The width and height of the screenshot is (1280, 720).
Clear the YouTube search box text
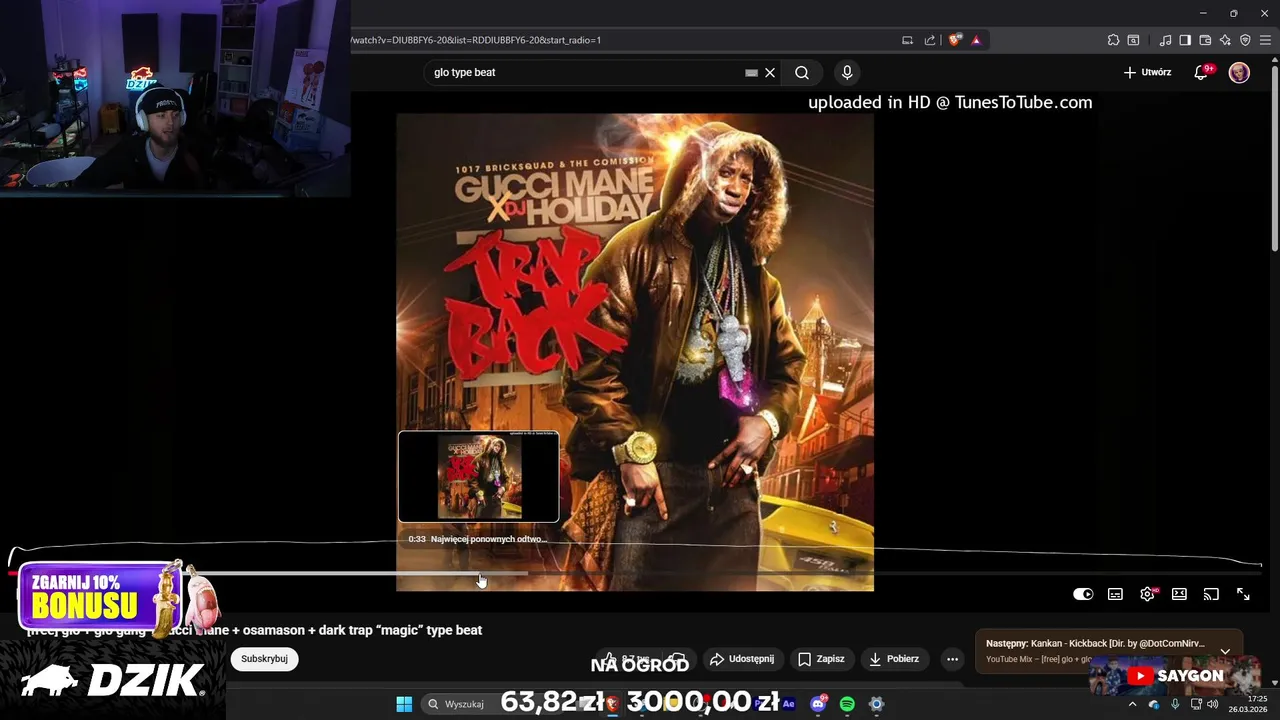(x=770, y=72)
